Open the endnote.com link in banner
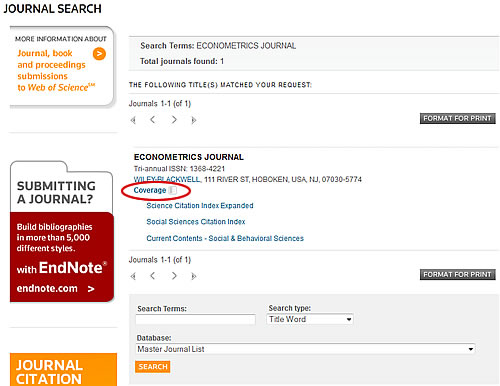 pos(56,288)
